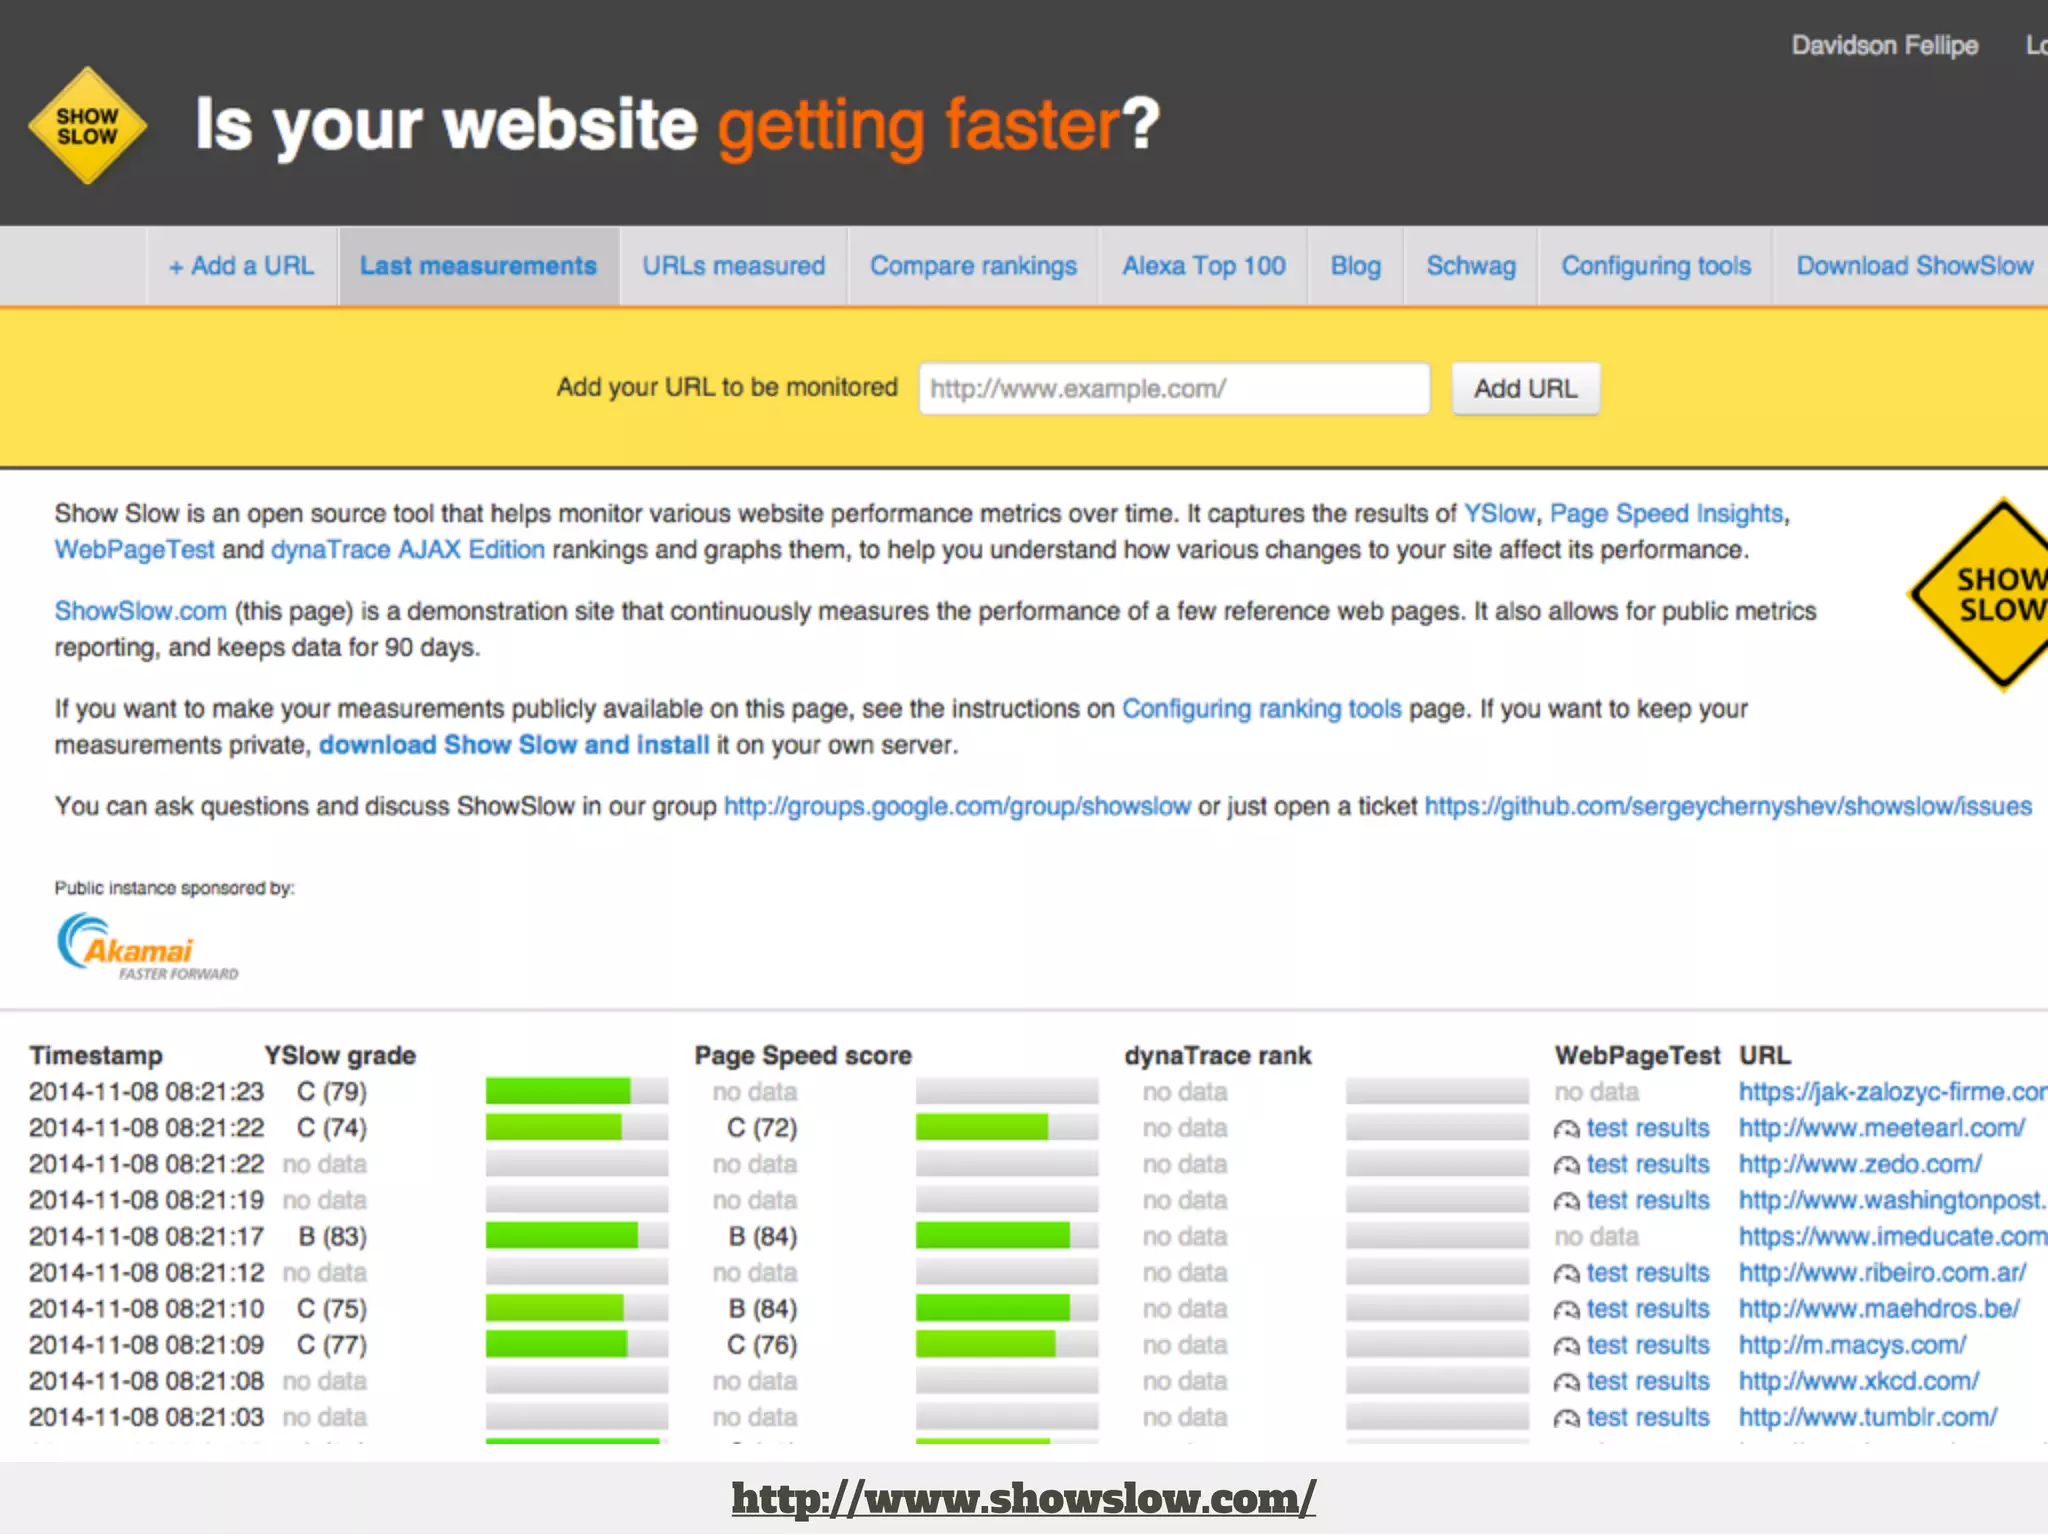Click the dynaTrace rank column header

1217,1056
